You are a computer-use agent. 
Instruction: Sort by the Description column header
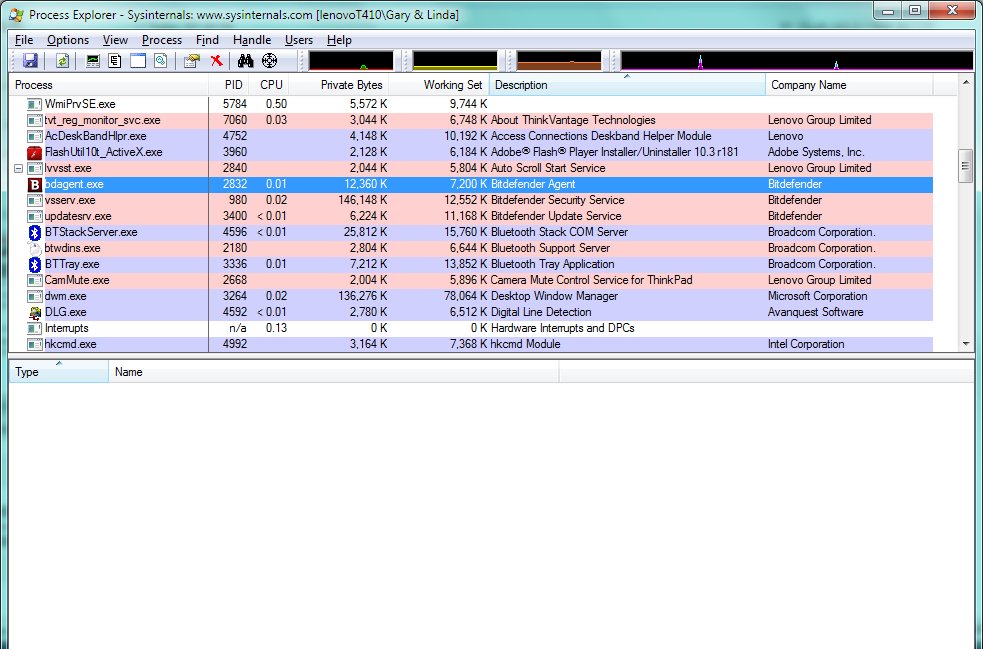point(627,85)
